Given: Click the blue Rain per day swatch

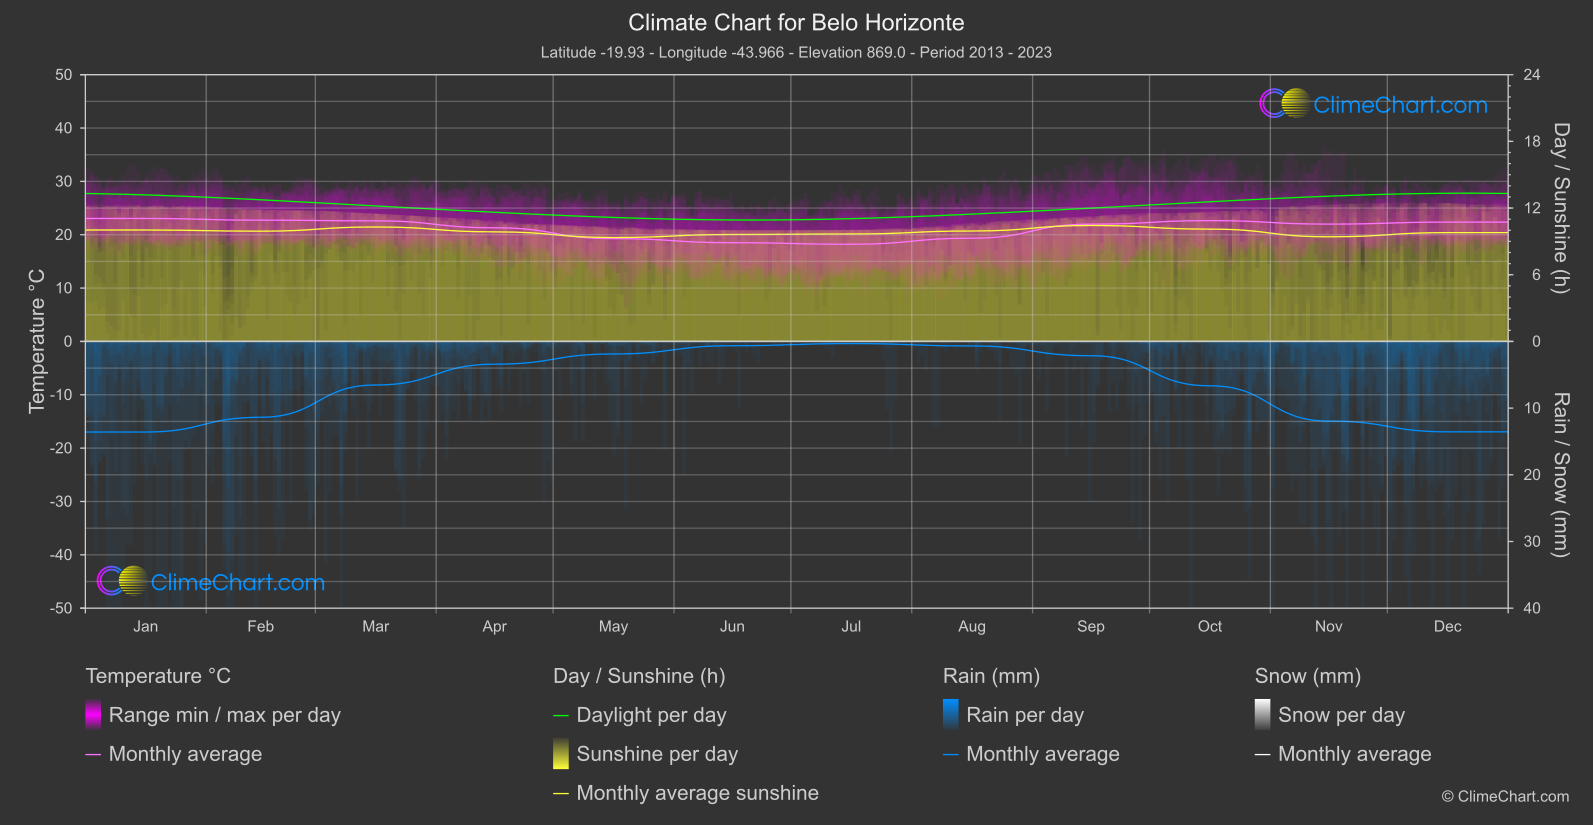Looking at the screenshot, I should pos(951,715).
